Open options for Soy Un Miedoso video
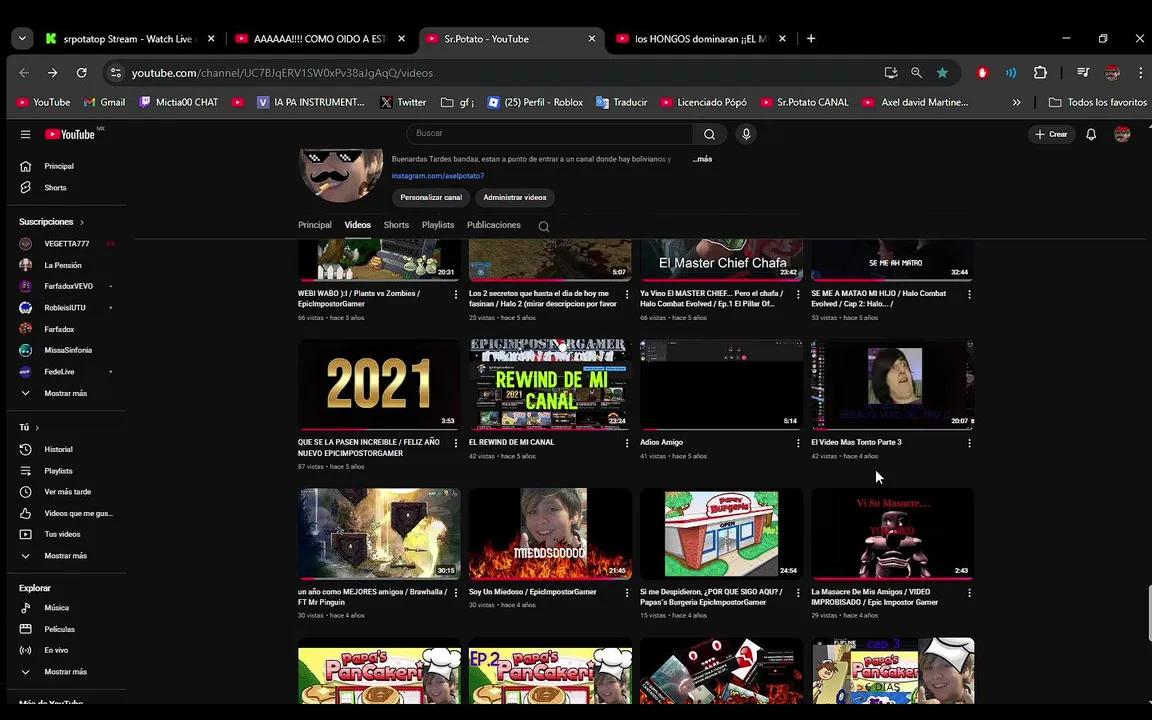 (627, 592)
